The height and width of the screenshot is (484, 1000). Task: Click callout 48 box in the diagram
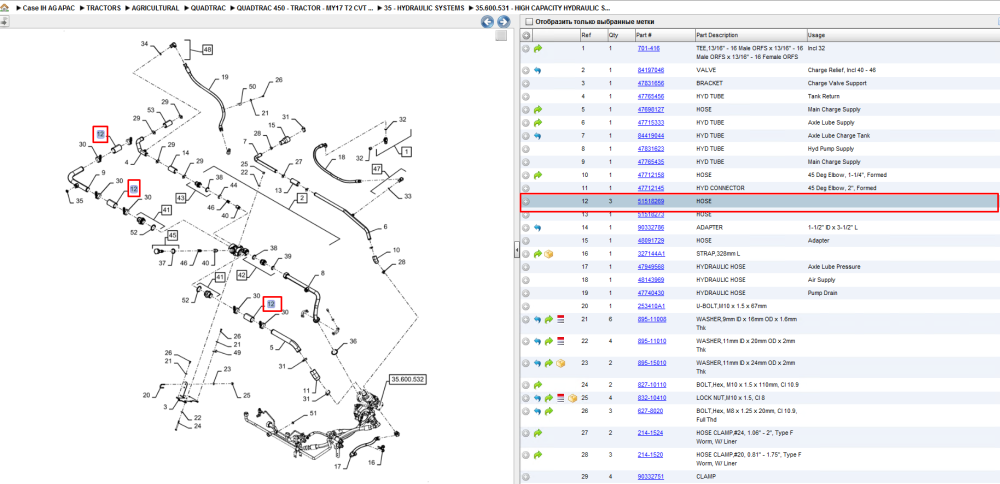point(207,49)
